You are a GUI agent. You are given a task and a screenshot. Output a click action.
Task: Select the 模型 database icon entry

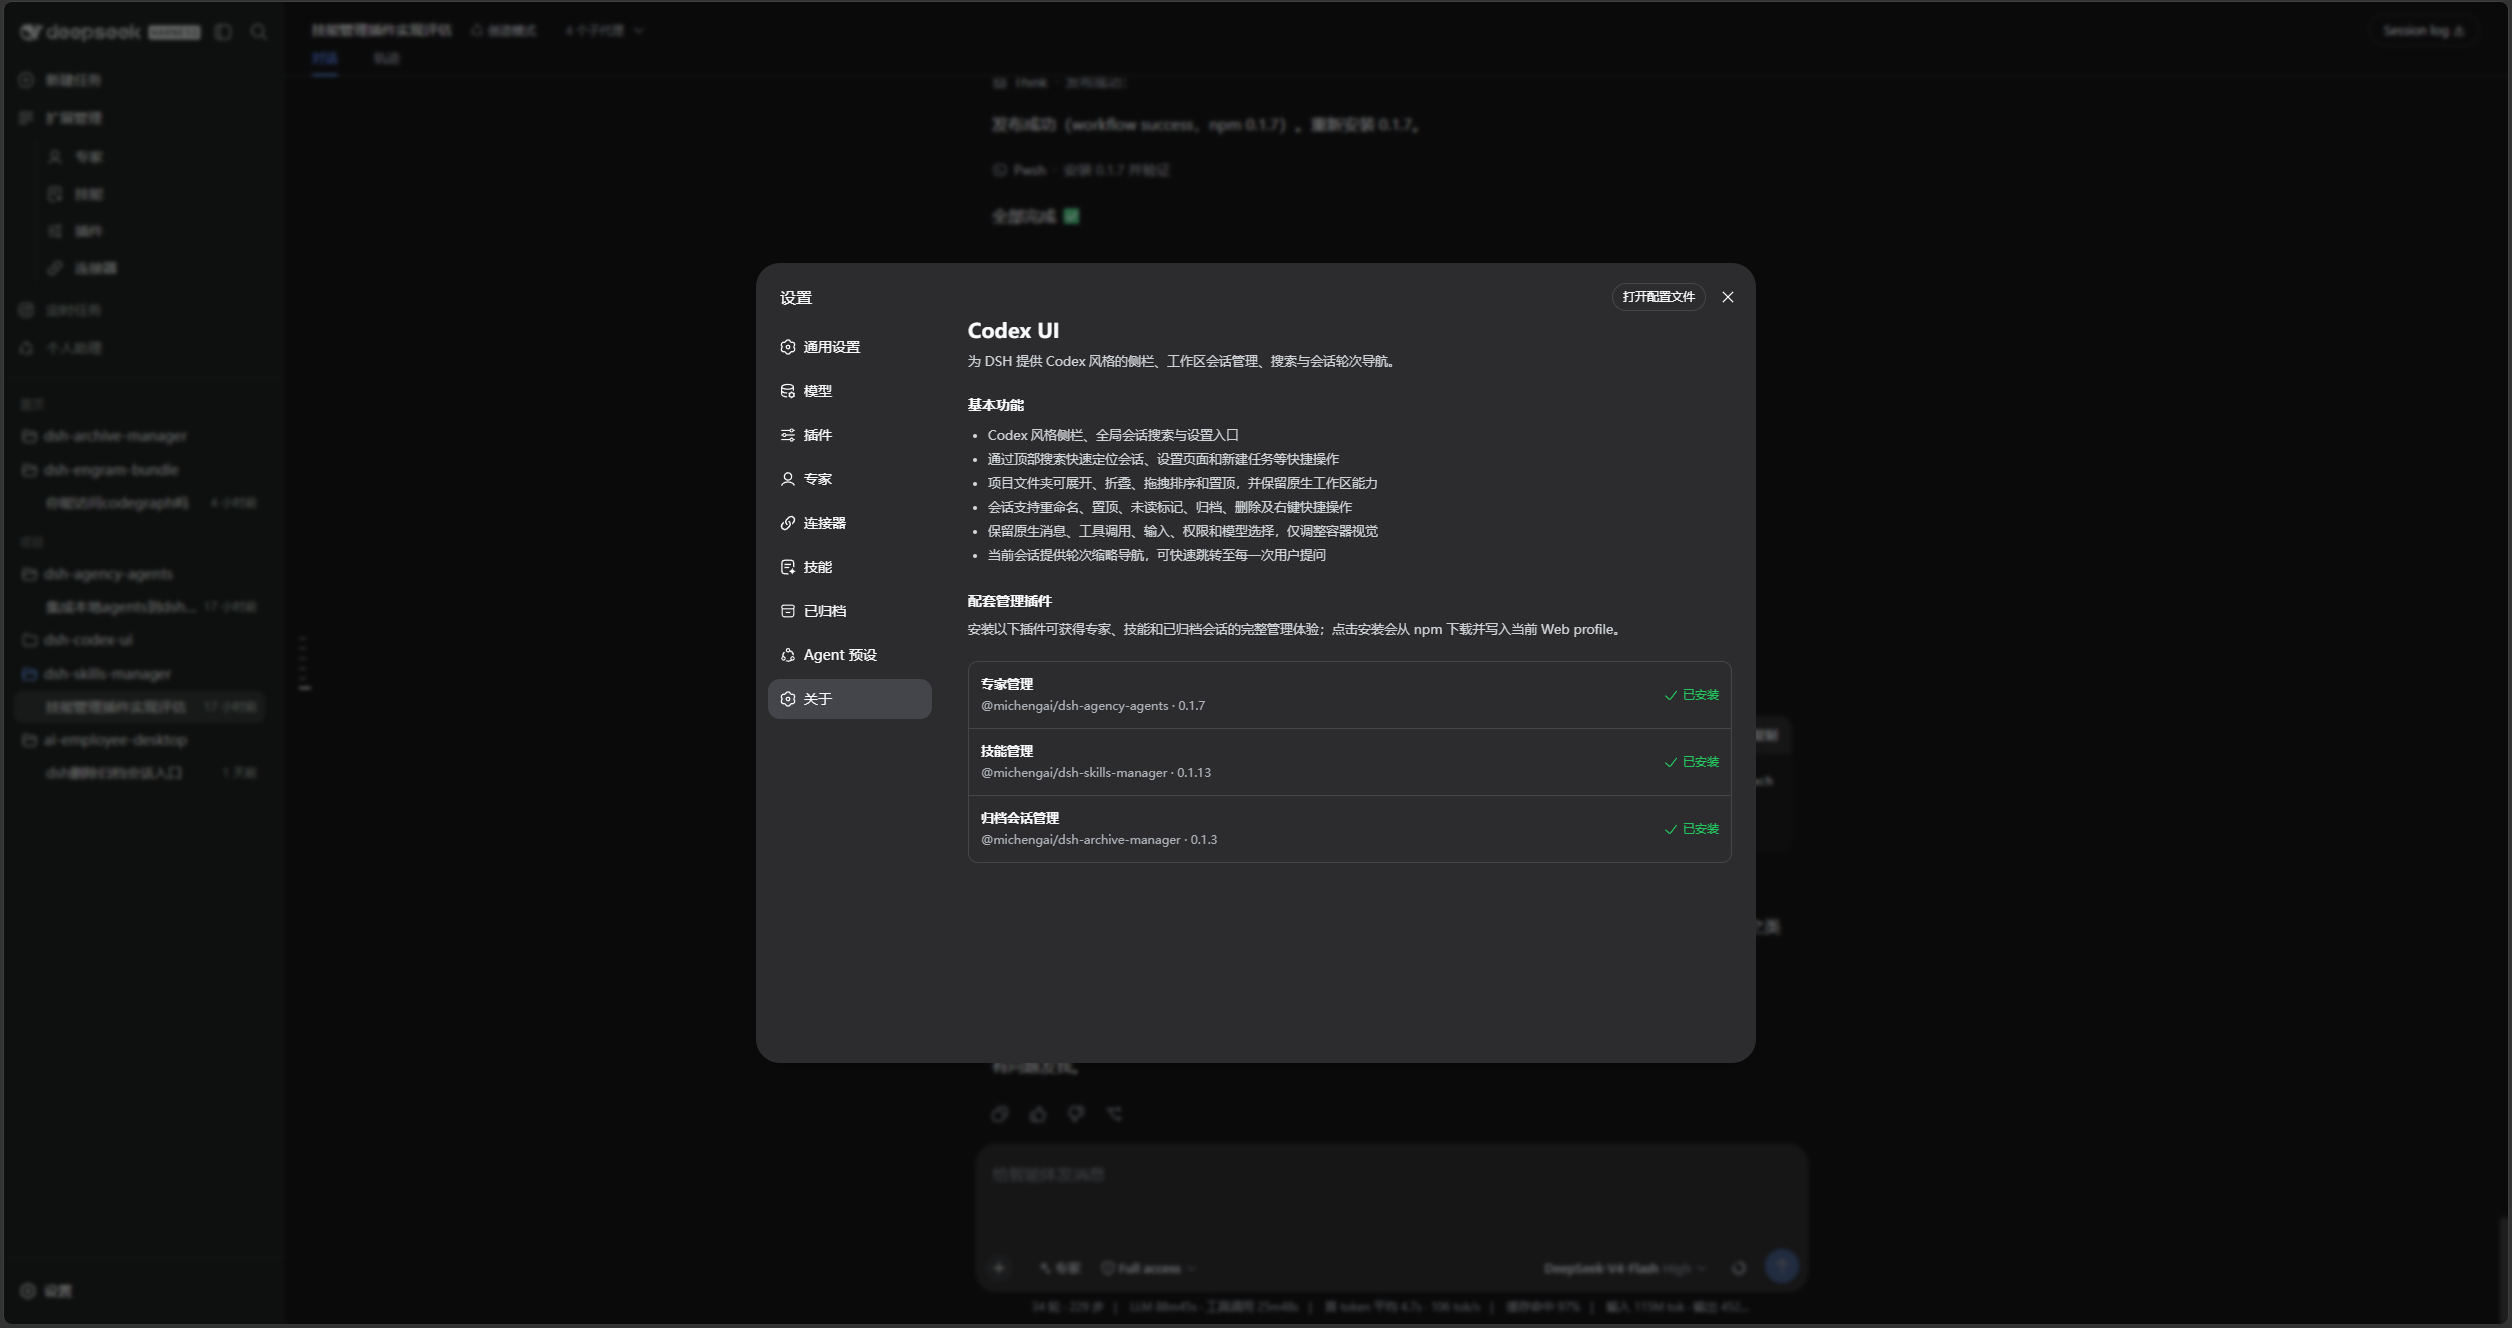(849, 391)
